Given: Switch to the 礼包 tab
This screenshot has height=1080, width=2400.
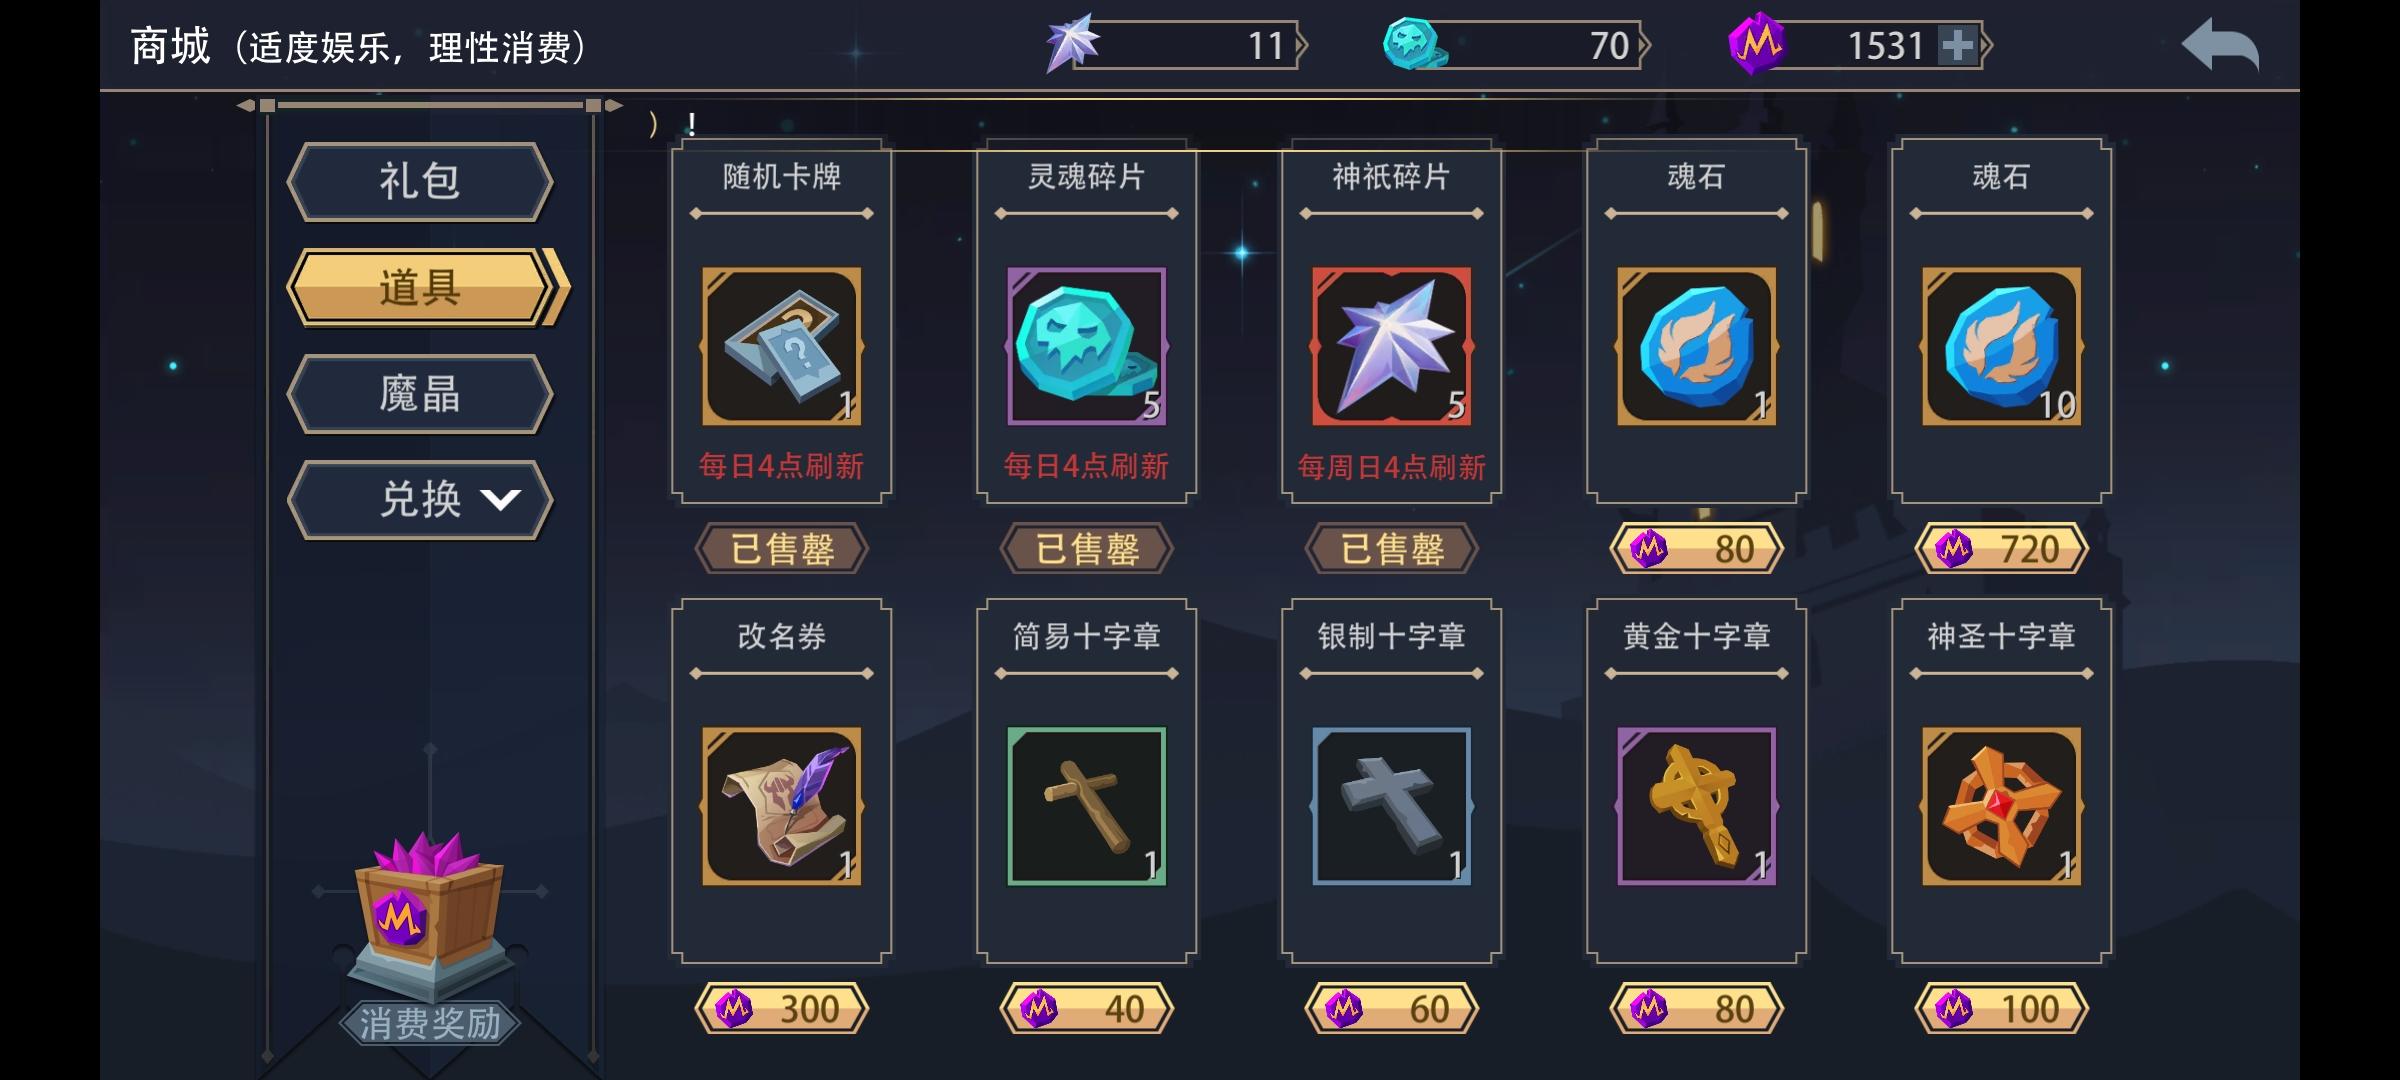Looking at the screenshot, I should pos(420,182).
